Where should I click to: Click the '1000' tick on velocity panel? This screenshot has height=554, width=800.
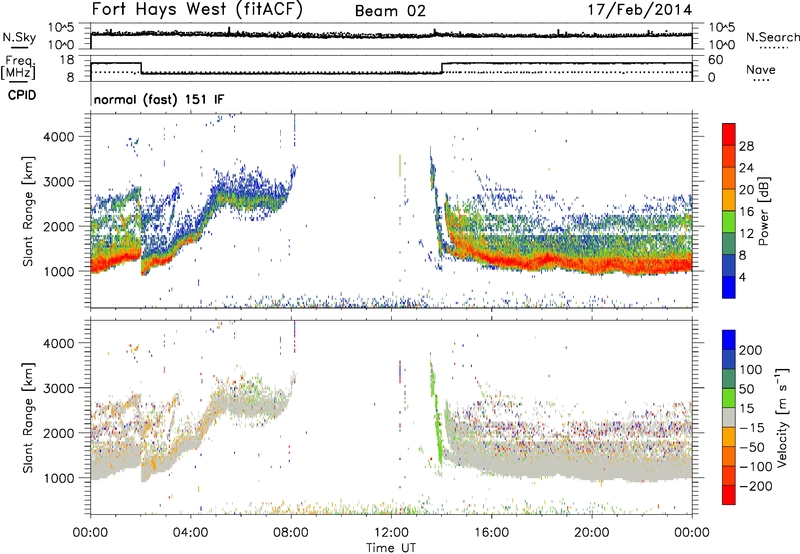59,478
